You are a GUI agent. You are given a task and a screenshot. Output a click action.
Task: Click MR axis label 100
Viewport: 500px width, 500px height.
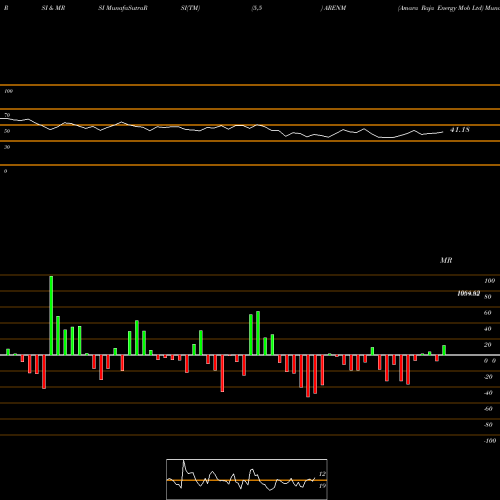click(489, 281)
